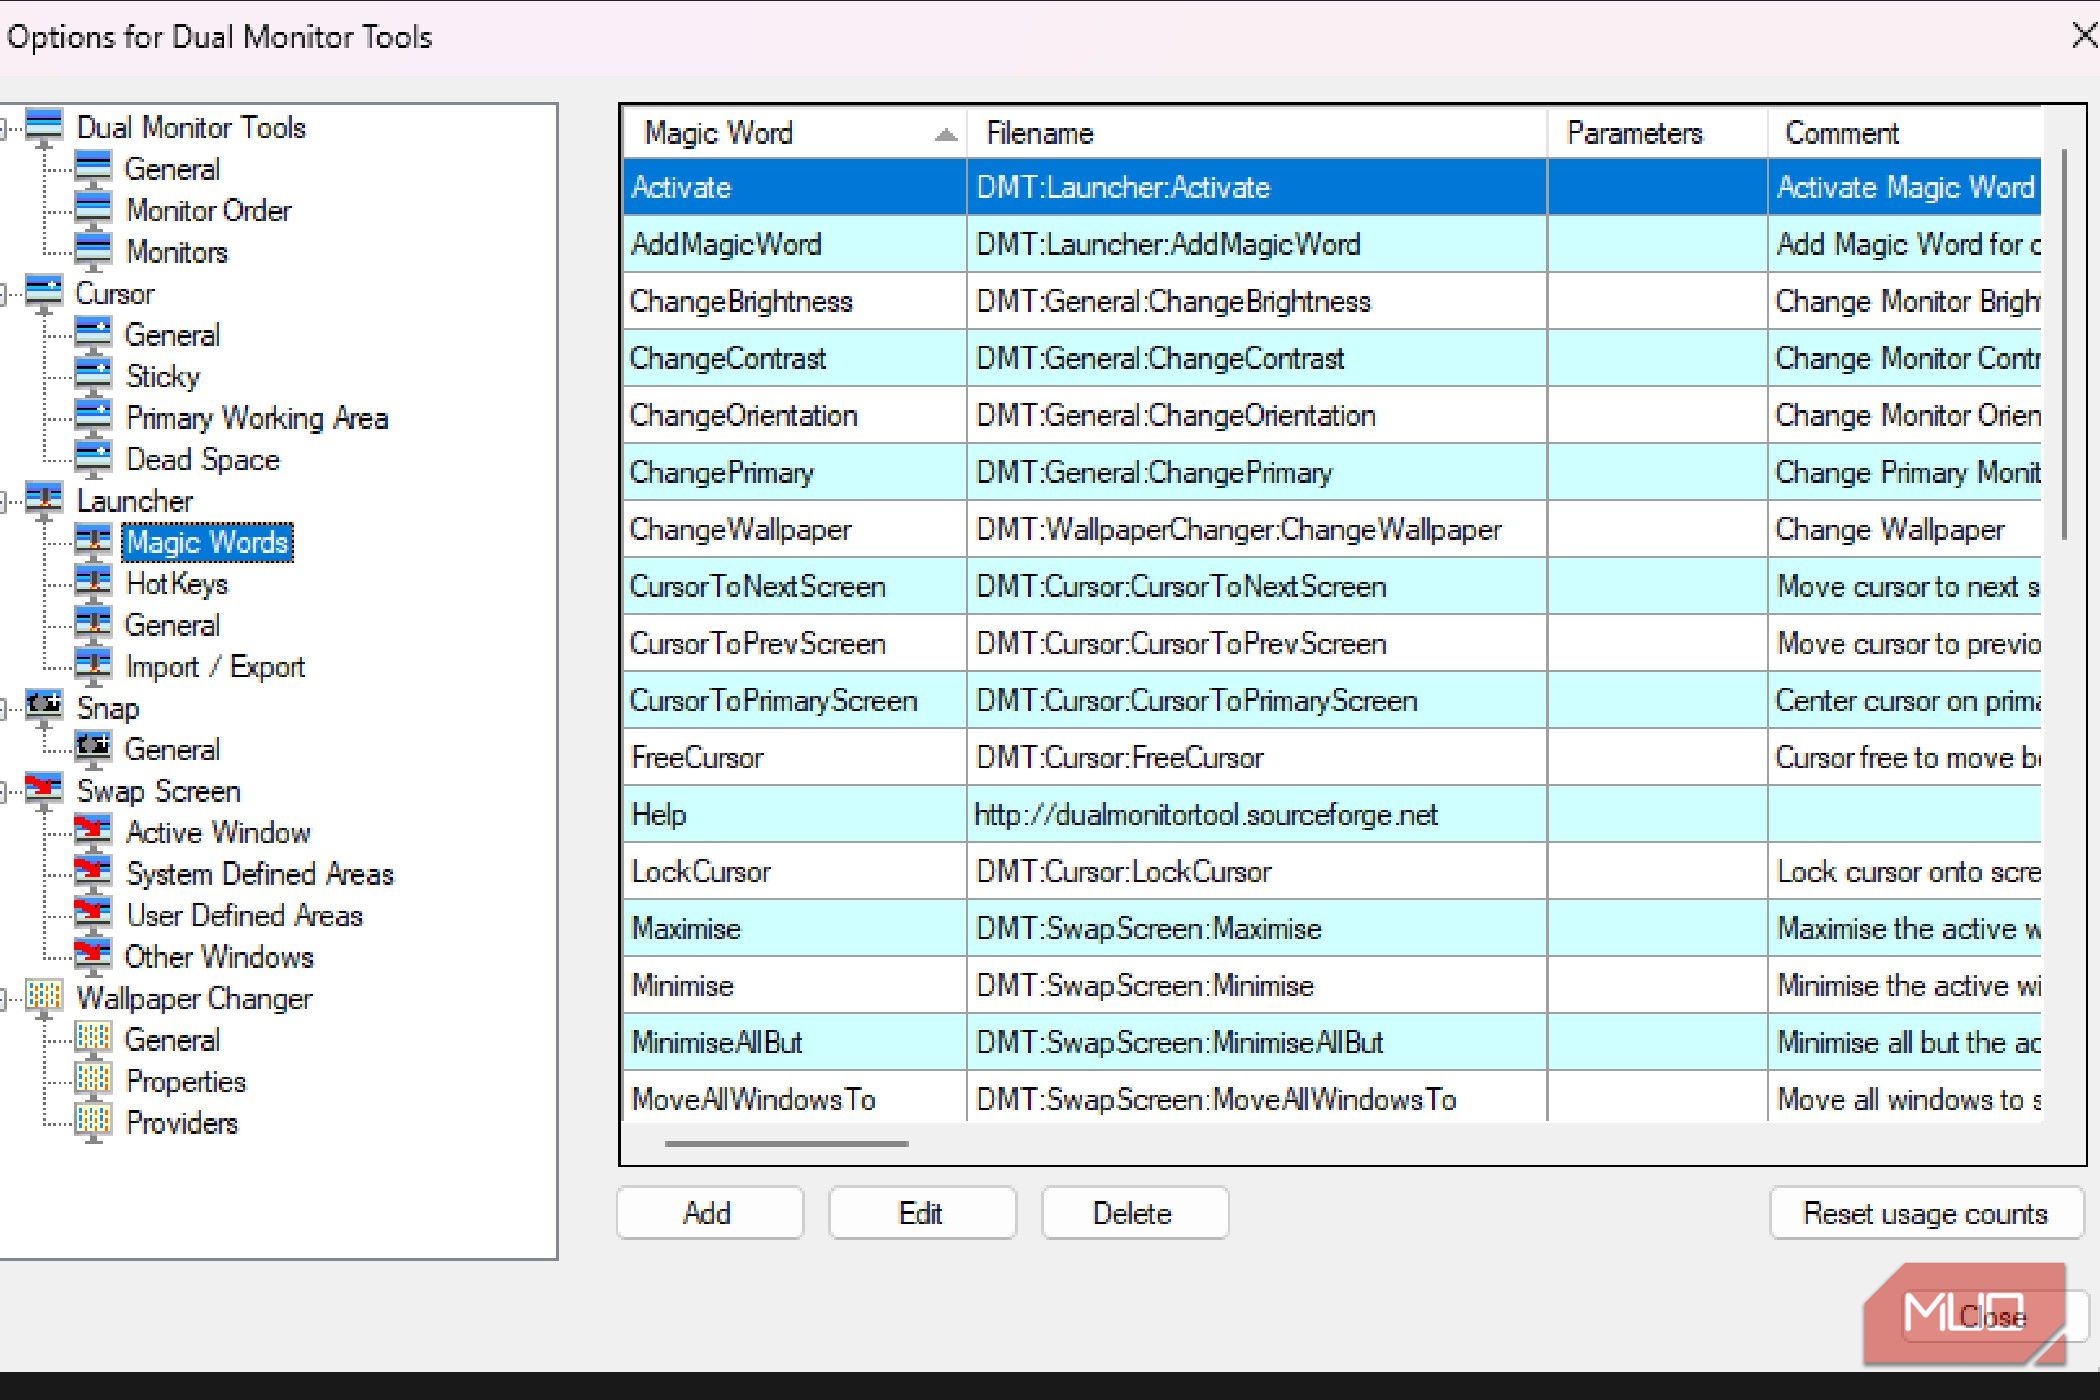Click the red icon beside Active Window
The width and height of the screenshot is (2100, 1400).
coord(93,831)
